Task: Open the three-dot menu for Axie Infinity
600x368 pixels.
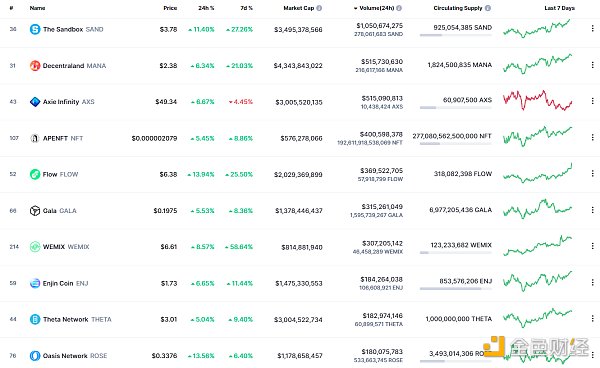Action: click(x=592, y=101)
